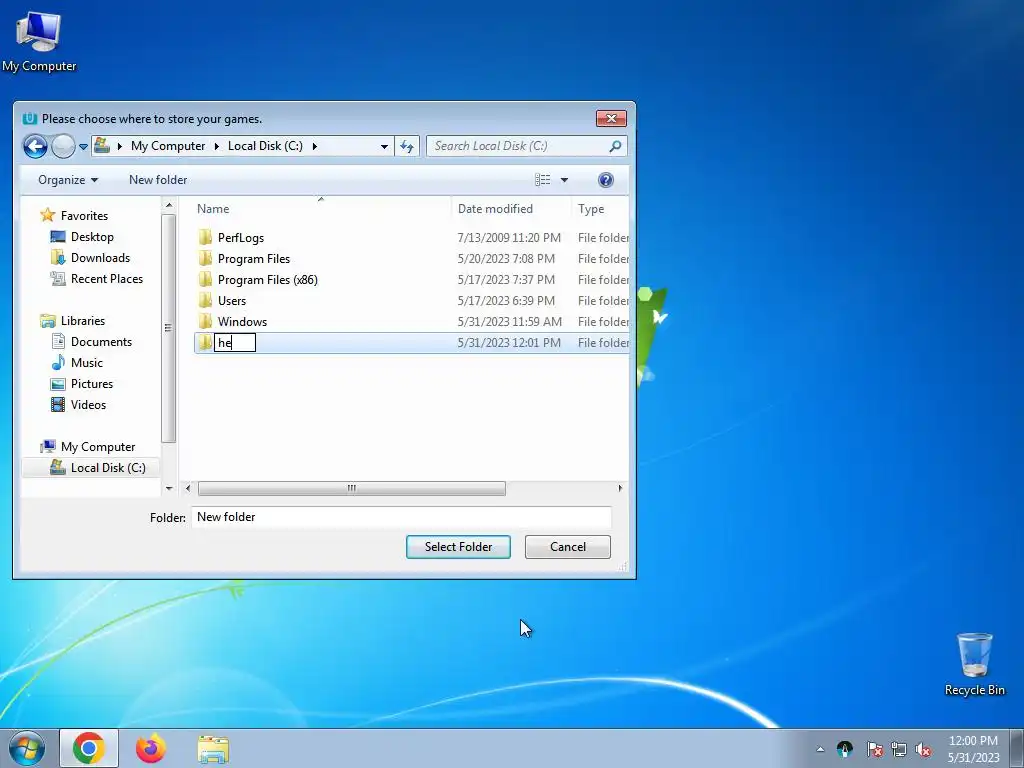
Task: Expand arrow after My Computer breadcrumb
Action: [x=217, y=146]
